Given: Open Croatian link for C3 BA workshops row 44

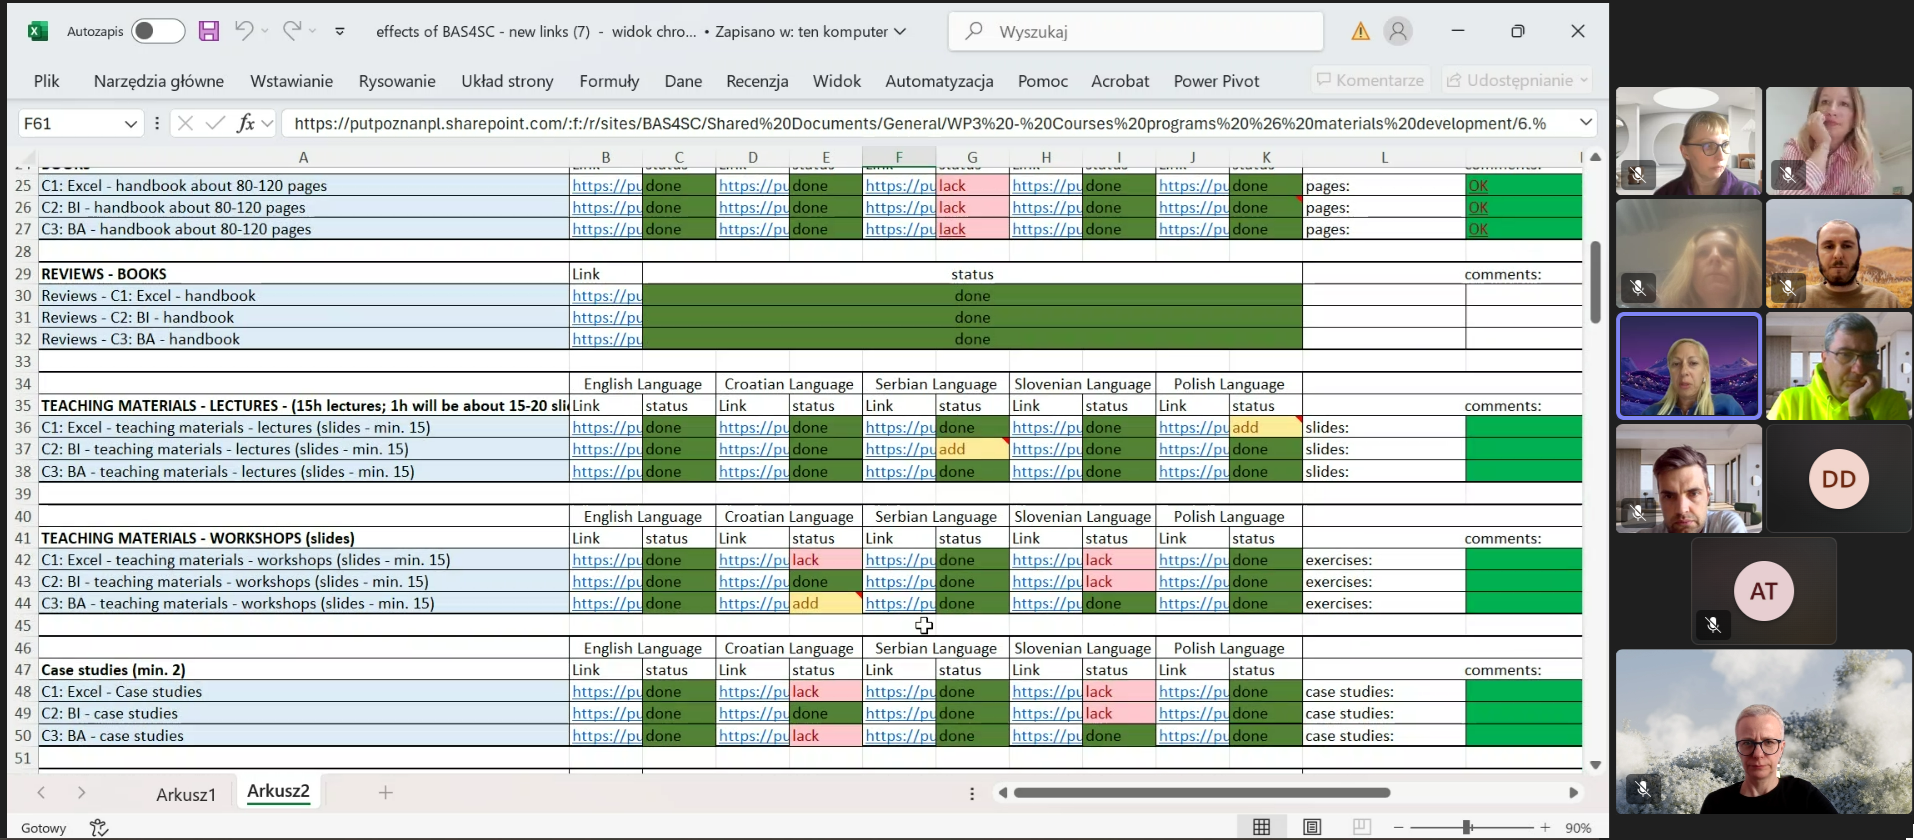Looking at the screenshot, I should coord(753,603).
